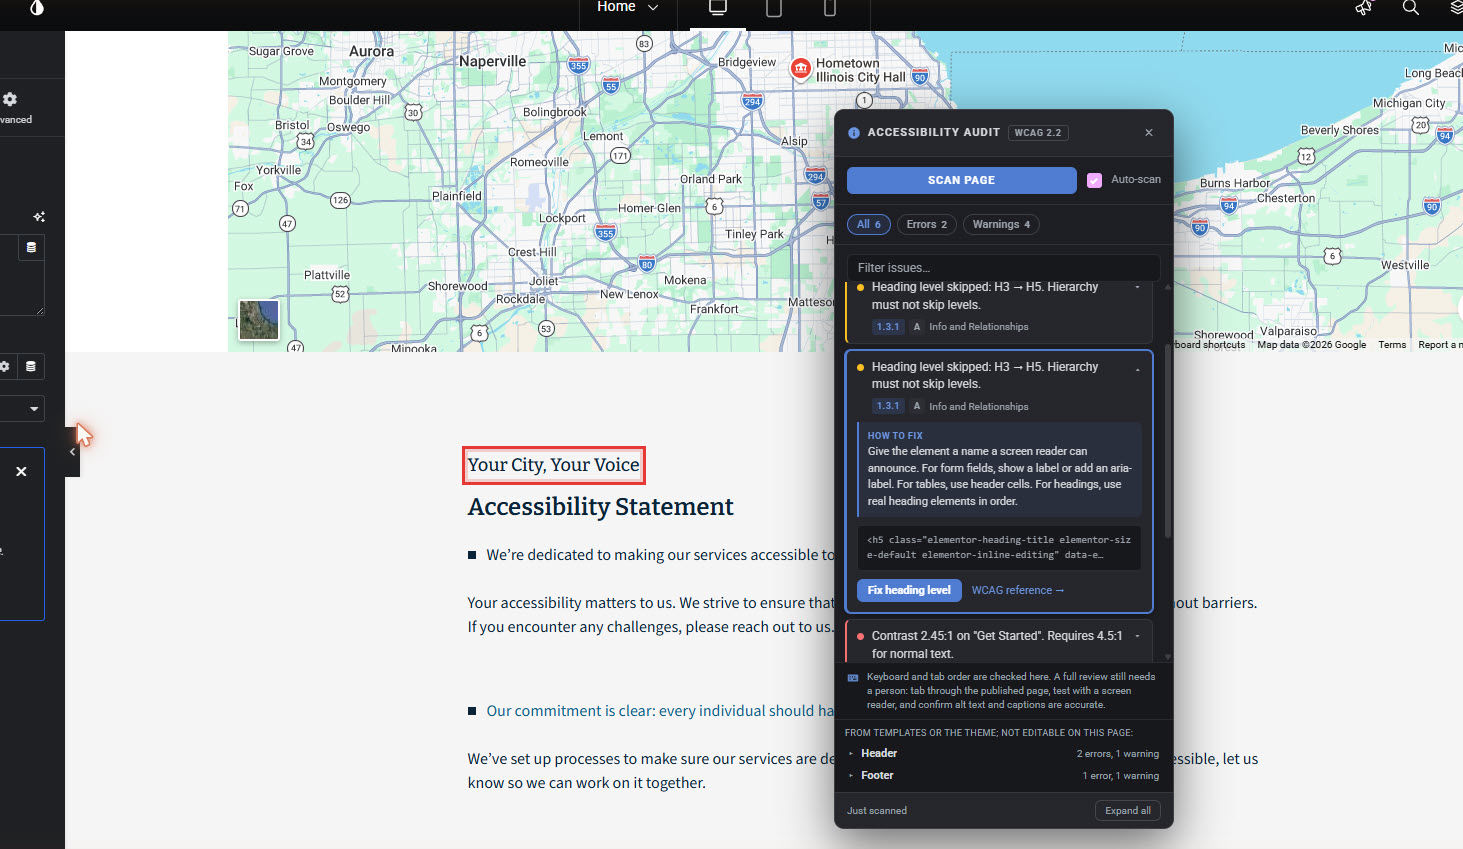
Task: Click the 1.3.1 badge on selected issue
Action: [x=888, y=406]
